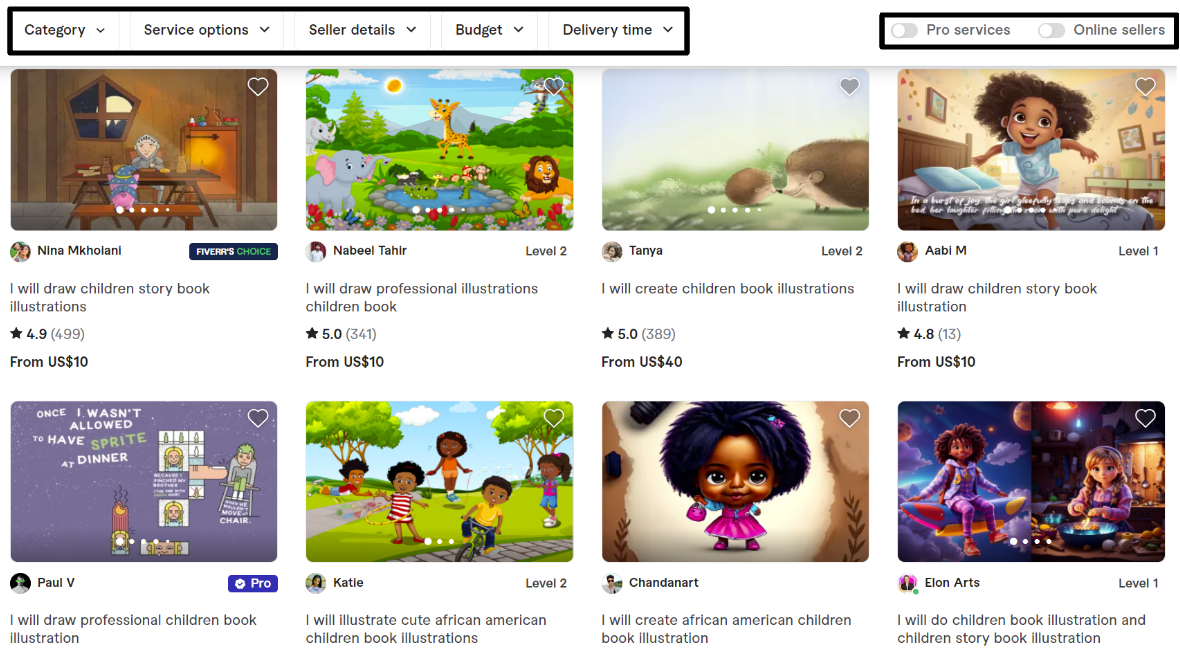
Task: Open gig "I will create children book illustrations"
Action: tap(728, 288)
